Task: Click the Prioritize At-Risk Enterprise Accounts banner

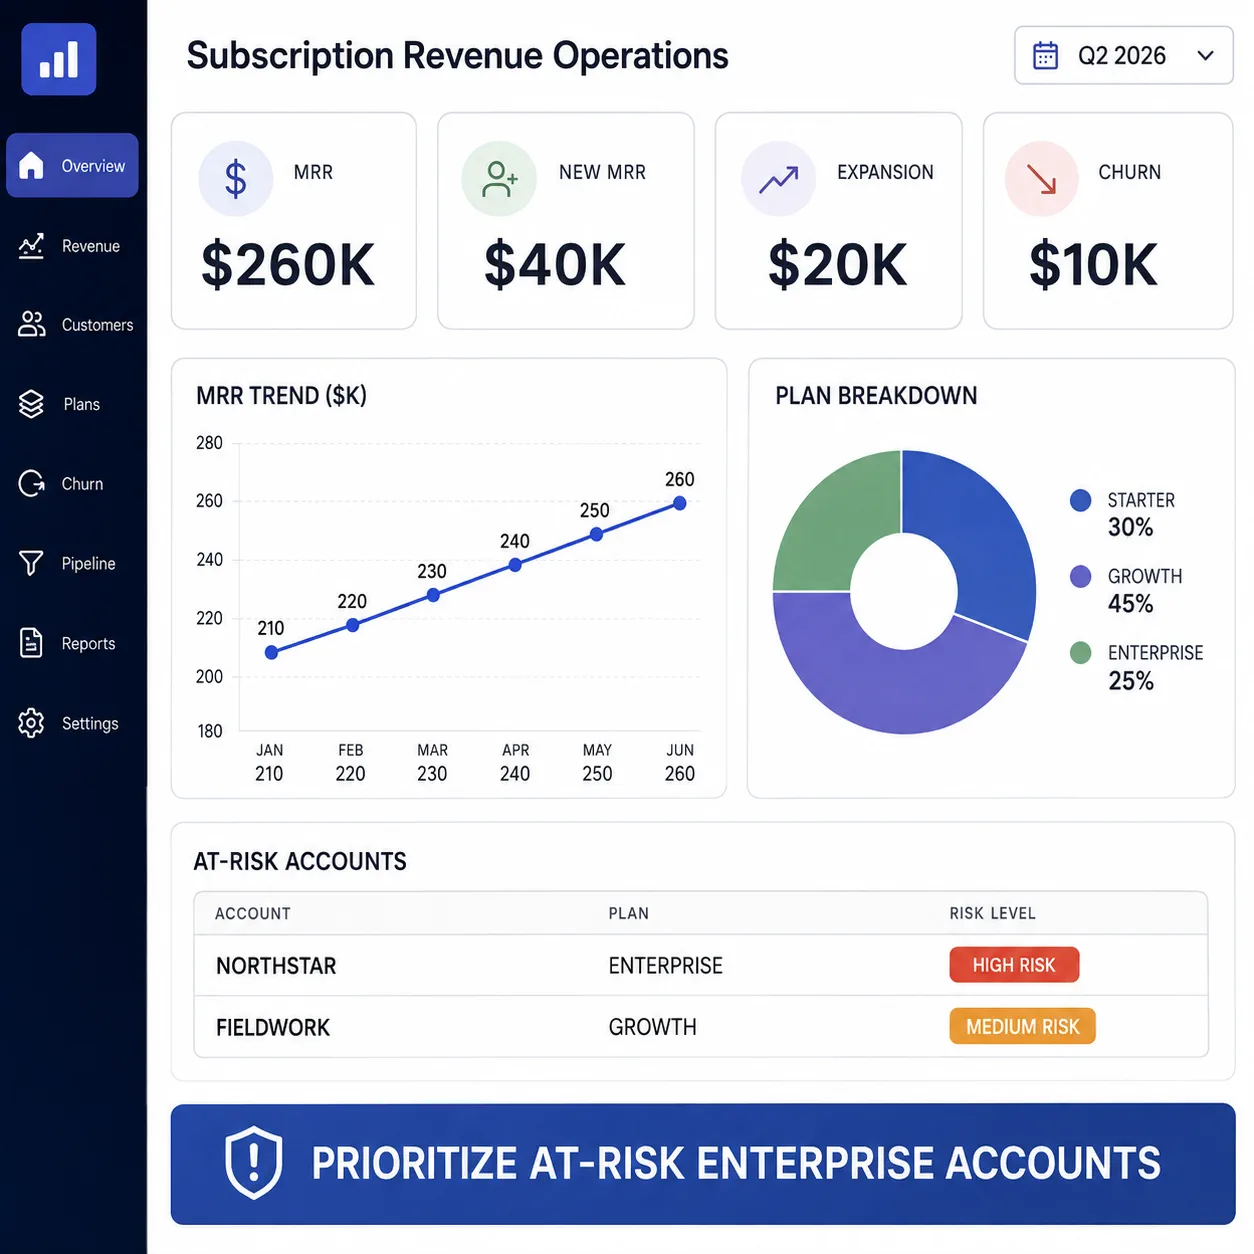Action: (x=703, y=1163)
